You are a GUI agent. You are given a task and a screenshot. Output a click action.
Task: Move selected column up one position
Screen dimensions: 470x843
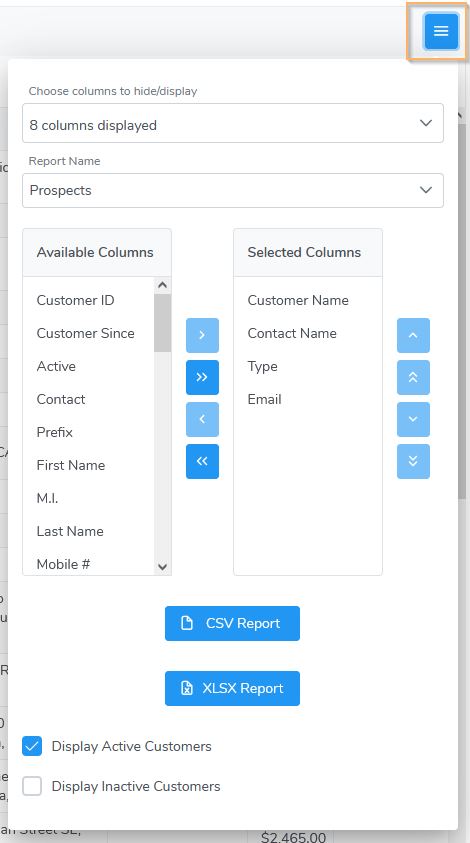(413, 335)
